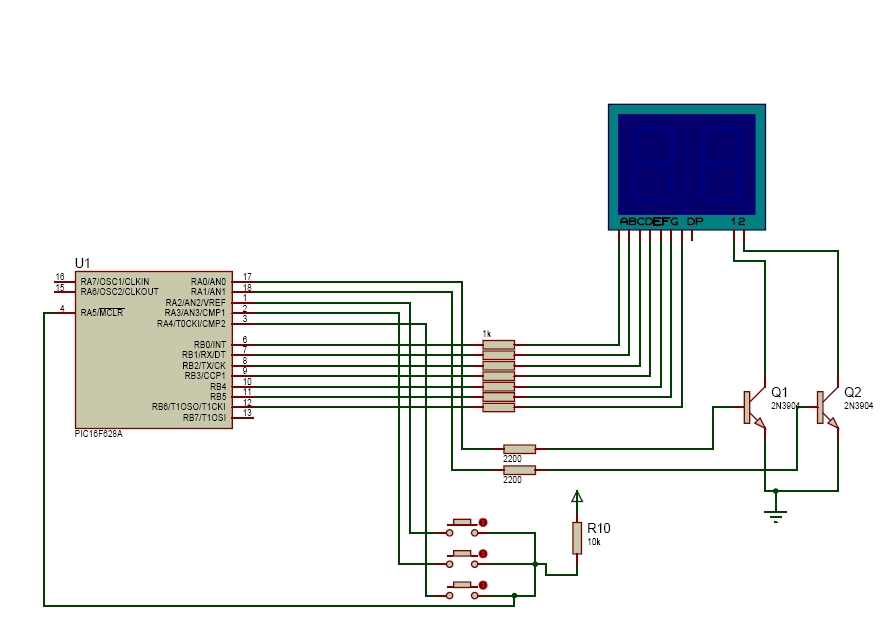Image resolution: width=893 pixels, height=635 pixels.
Task: Click the 10k value label
Action: tap(594, 542)
